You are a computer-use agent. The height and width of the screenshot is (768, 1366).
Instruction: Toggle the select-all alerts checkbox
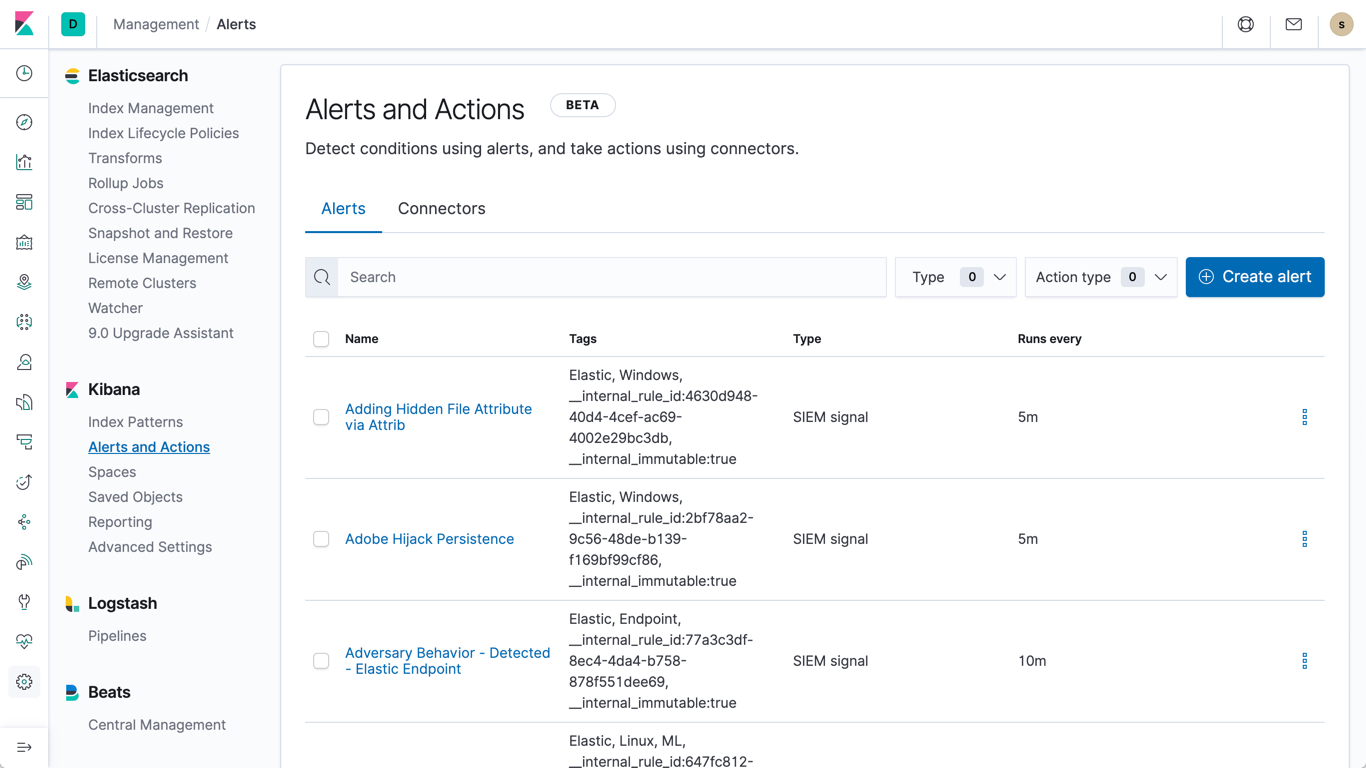tap(321, 339)
